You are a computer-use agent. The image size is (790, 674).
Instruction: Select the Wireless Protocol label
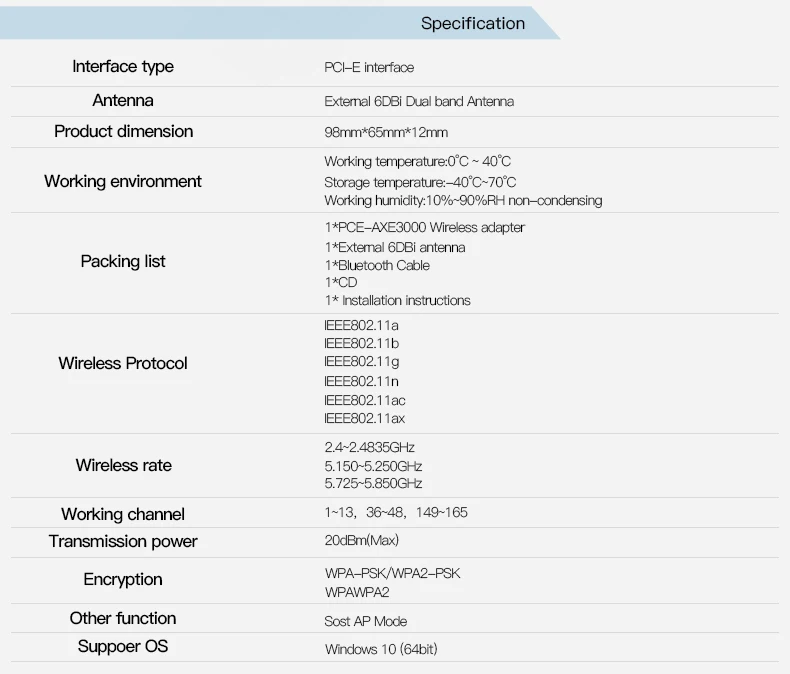coord(123,364)
